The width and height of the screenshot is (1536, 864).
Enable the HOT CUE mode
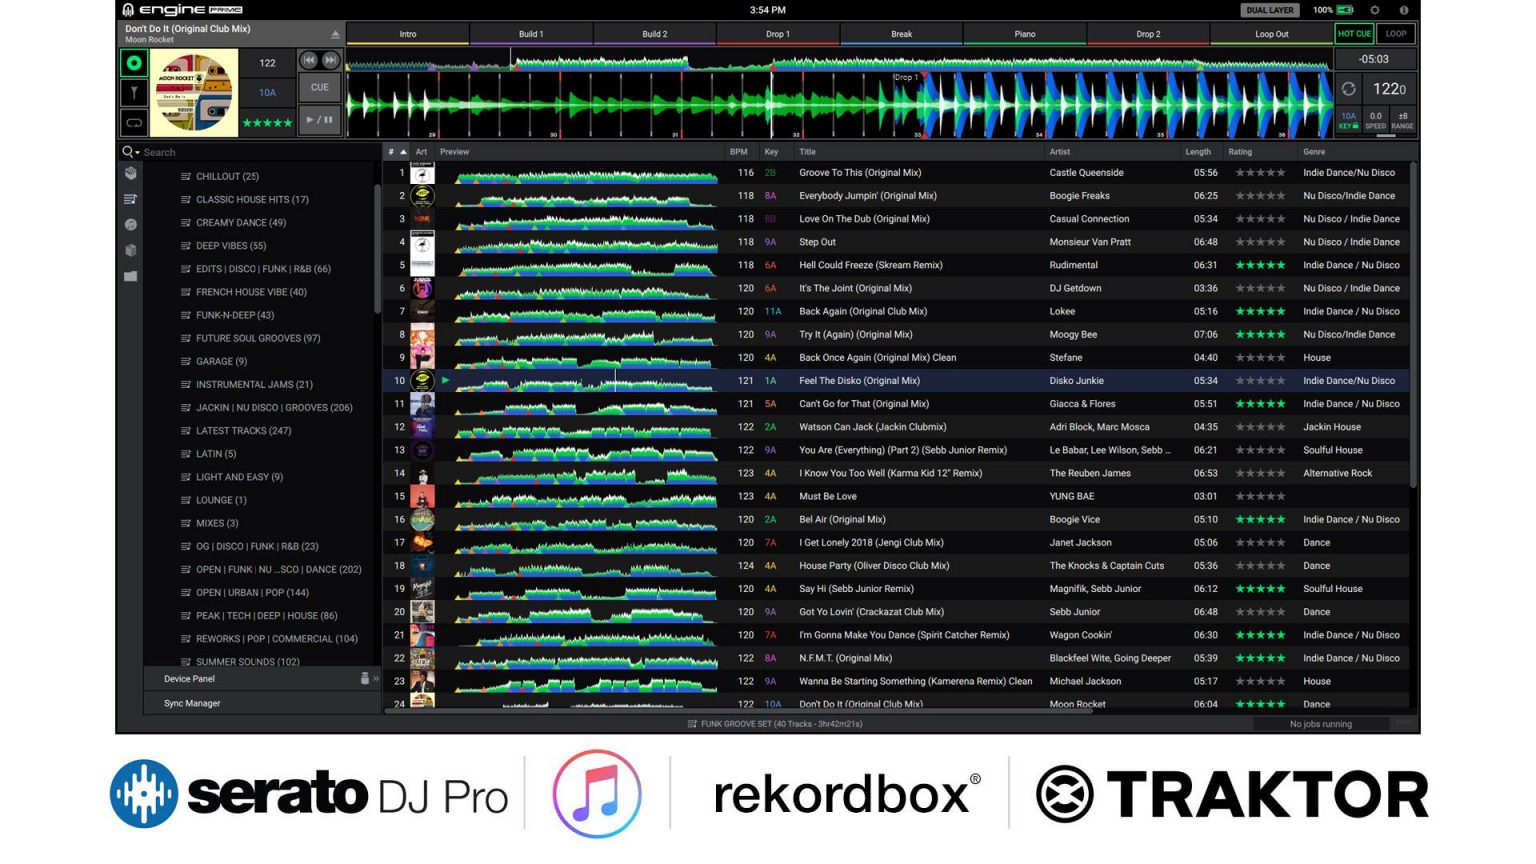click(1354, 33)
